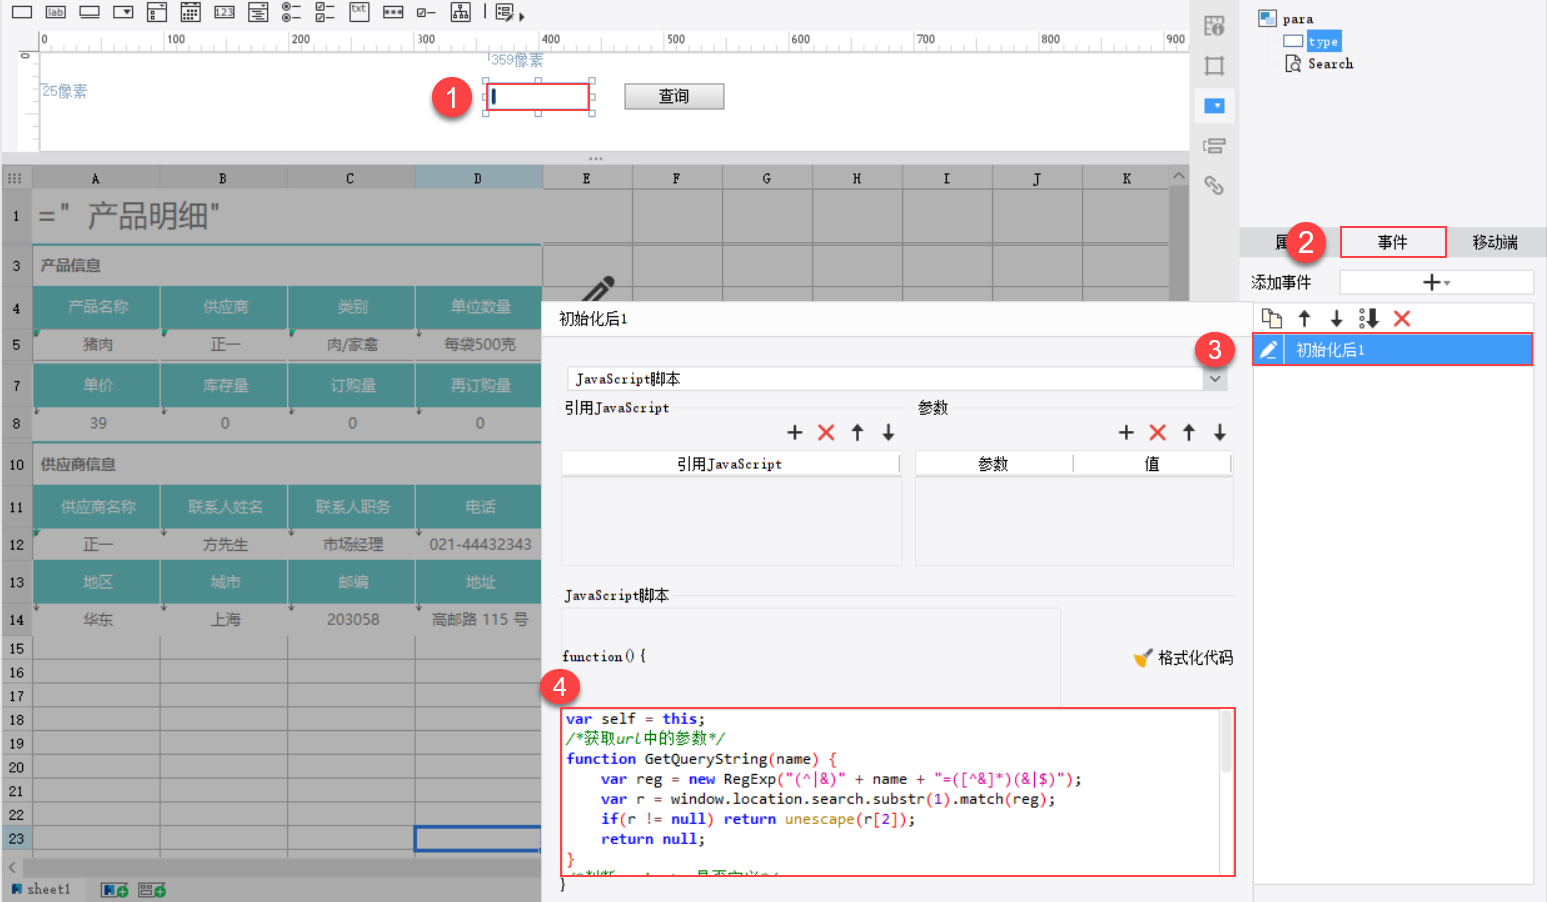
Task: Open the hyperlink side panel
Action: 1214,186
